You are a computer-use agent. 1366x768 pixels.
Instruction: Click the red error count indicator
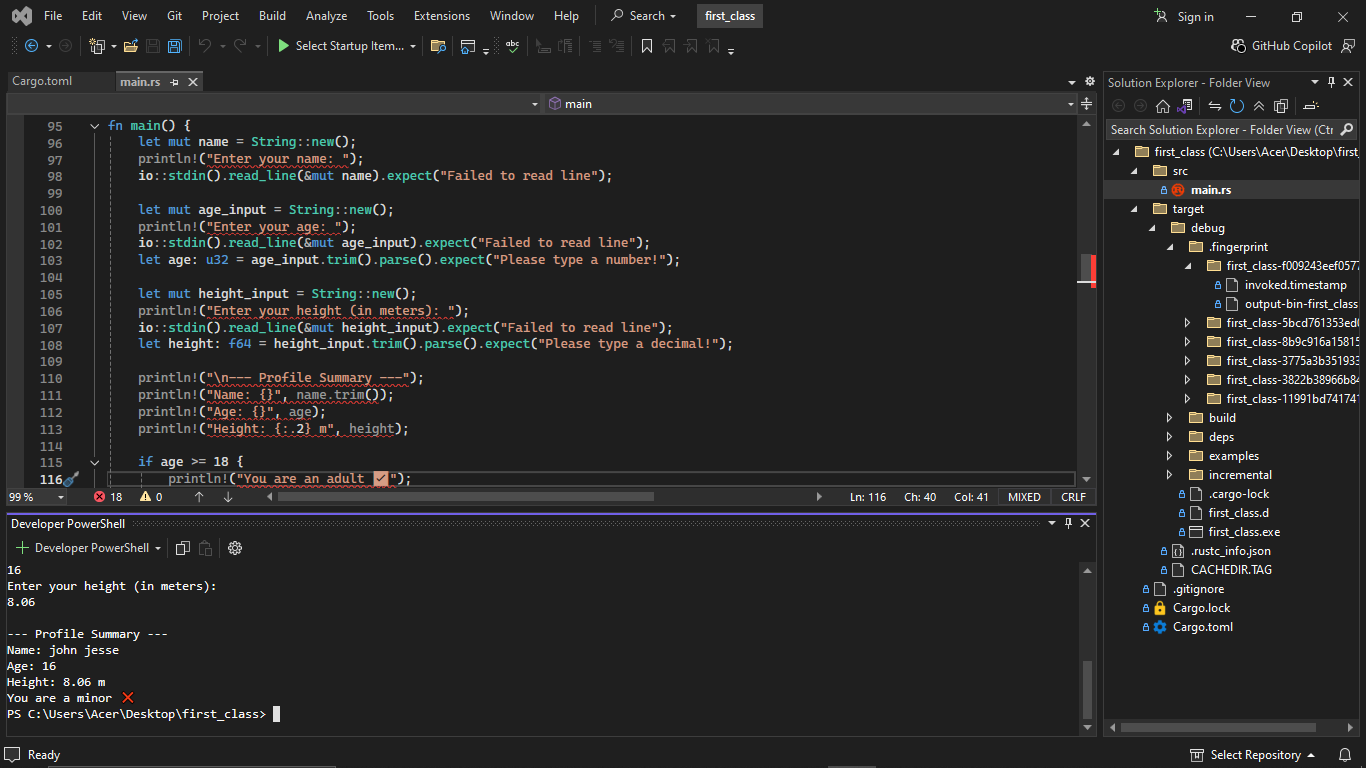click(x=108, y=497)
